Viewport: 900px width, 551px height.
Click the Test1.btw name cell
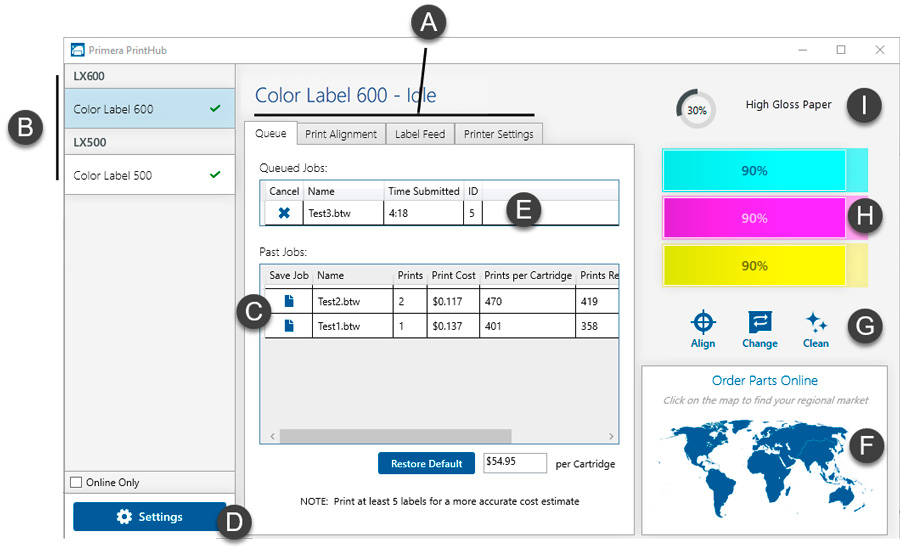[x=353, y=326]
